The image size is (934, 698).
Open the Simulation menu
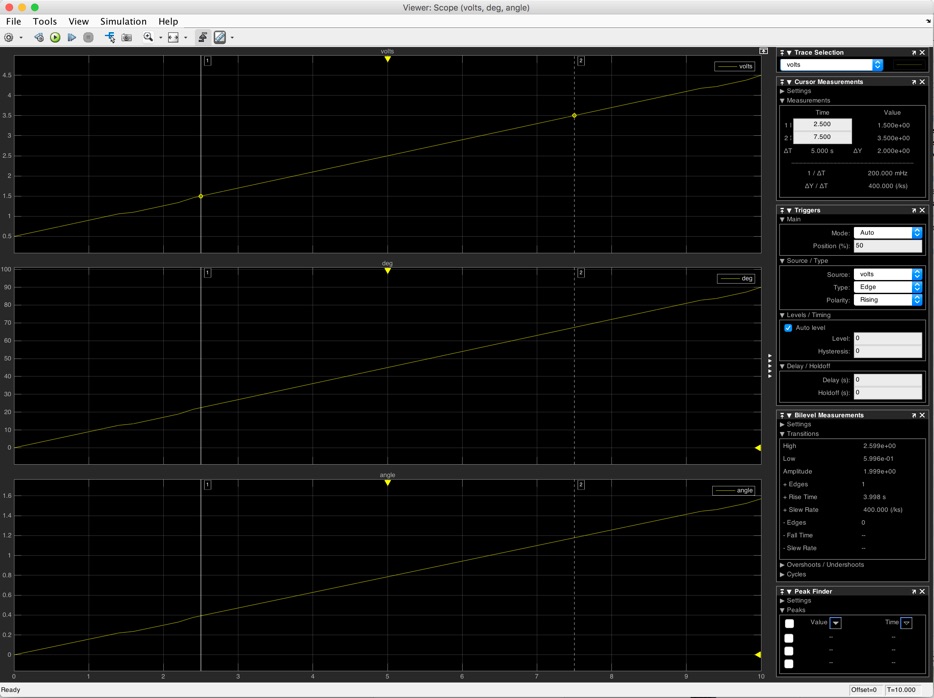(x=123, y=20)
